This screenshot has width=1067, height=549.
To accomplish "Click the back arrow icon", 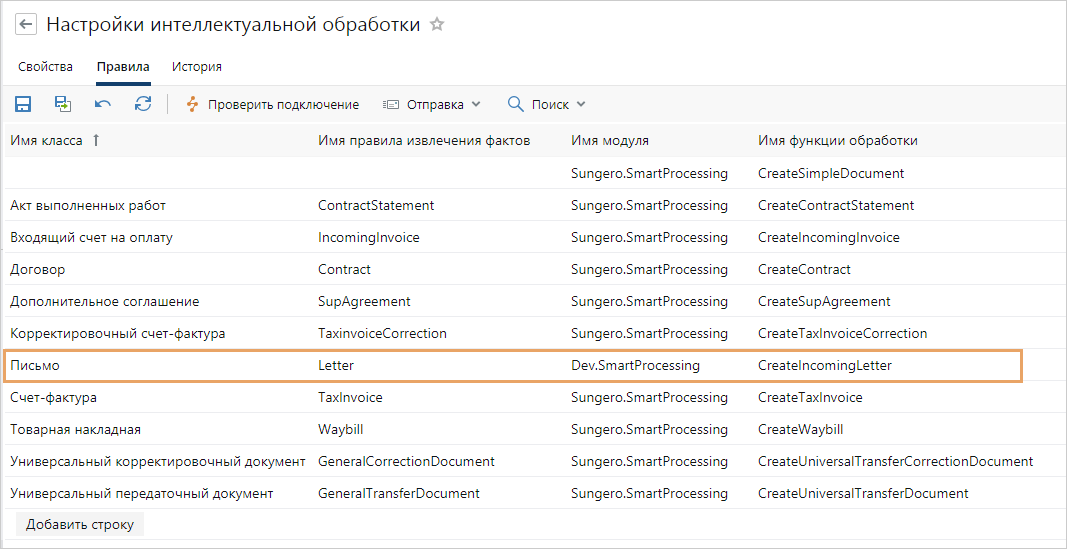I will coord(26,25).
